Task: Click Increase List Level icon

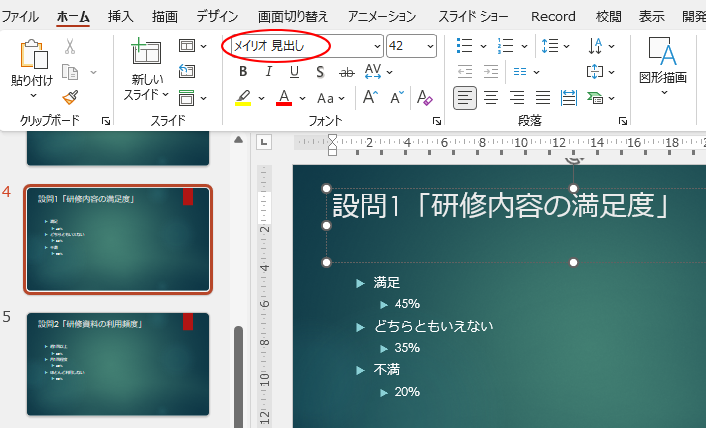Action: (491, 72)
